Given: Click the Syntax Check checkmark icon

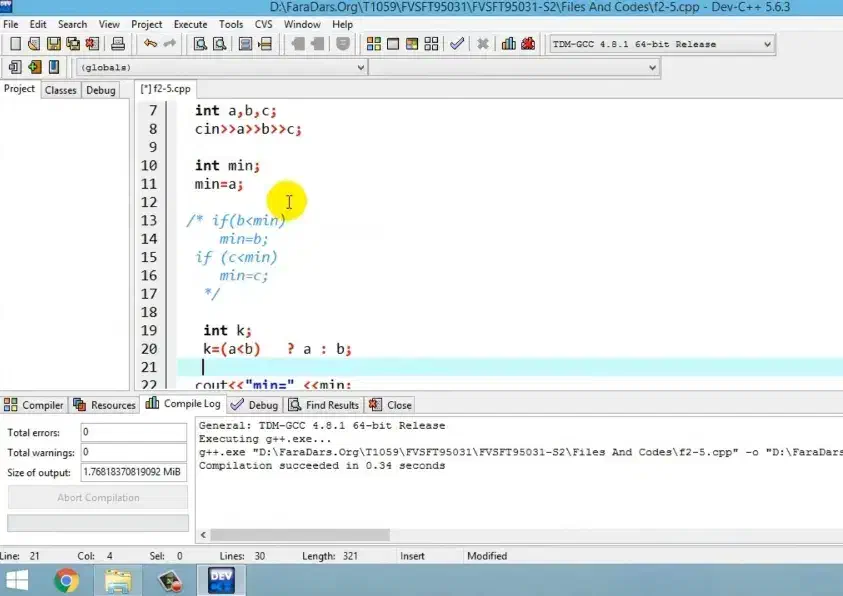Looking at the screenshot, I should coord(457,44).
